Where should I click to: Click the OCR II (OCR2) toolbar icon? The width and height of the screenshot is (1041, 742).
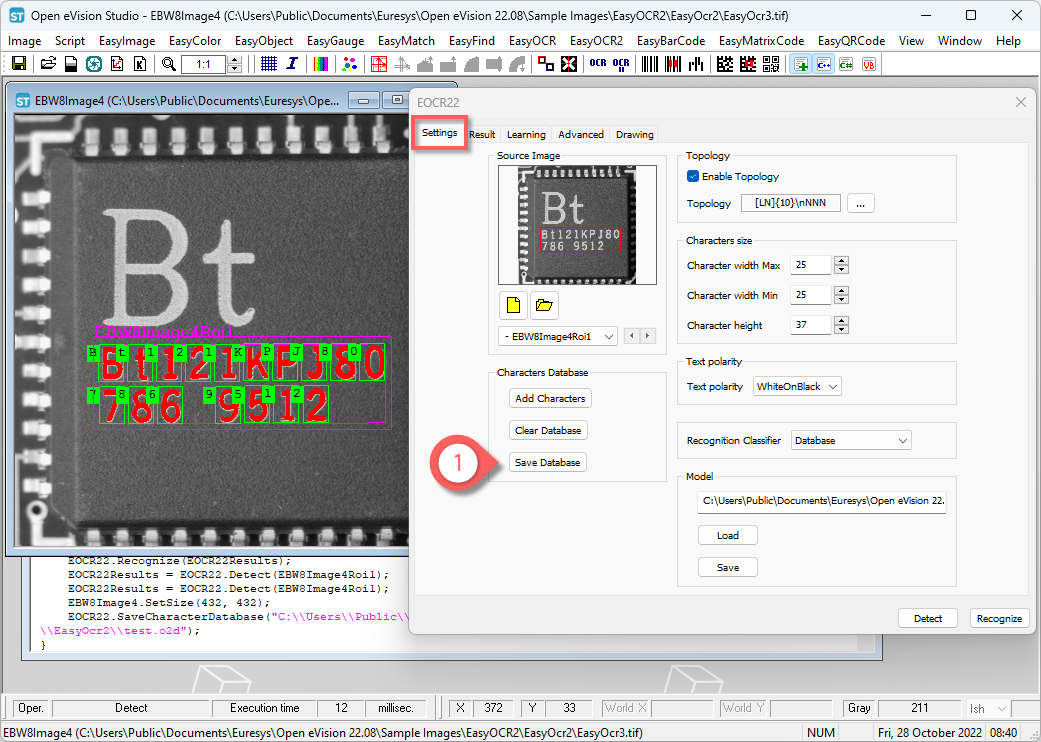(621, 64)
